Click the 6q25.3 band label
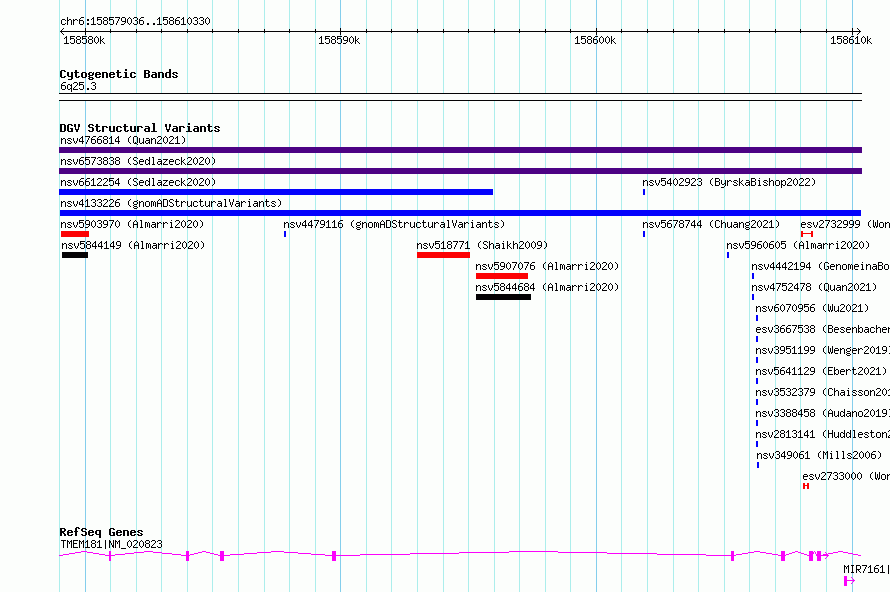Viewport: 890px width, 592px height. (x=78, y=86)
